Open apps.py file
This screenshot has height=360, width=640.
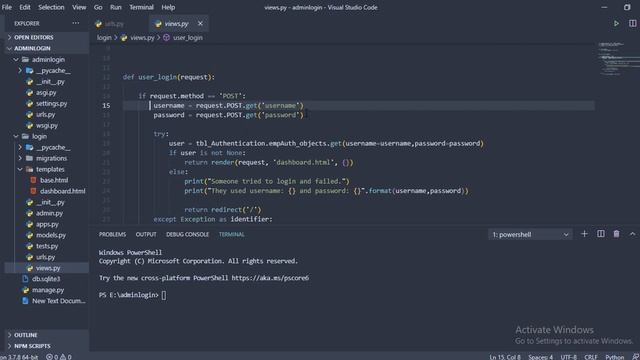click(47, 224)
